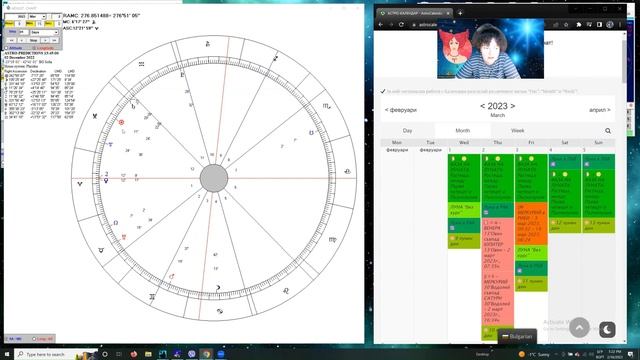Image resolution: width=640 pixels, height=360 pixels.
Task: Click the year input field in the chart panel
Action: pyautogui.click(x=16, y=16)
